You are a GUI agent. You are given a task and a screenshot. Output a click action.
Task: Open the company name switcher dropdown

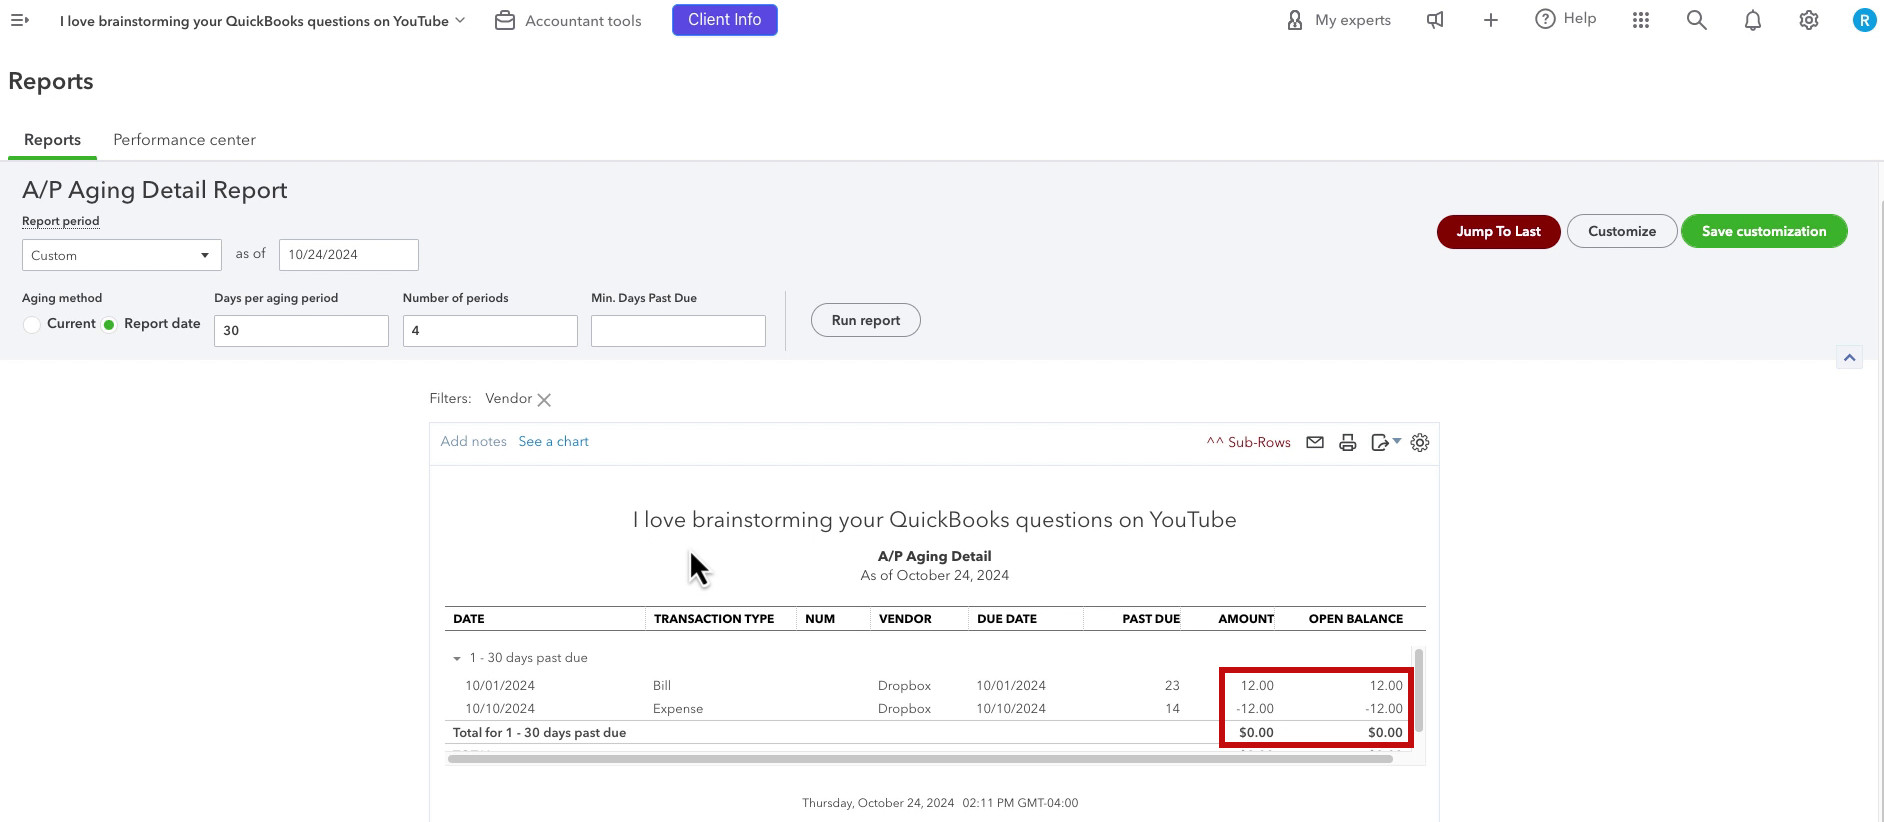(262, 20)
